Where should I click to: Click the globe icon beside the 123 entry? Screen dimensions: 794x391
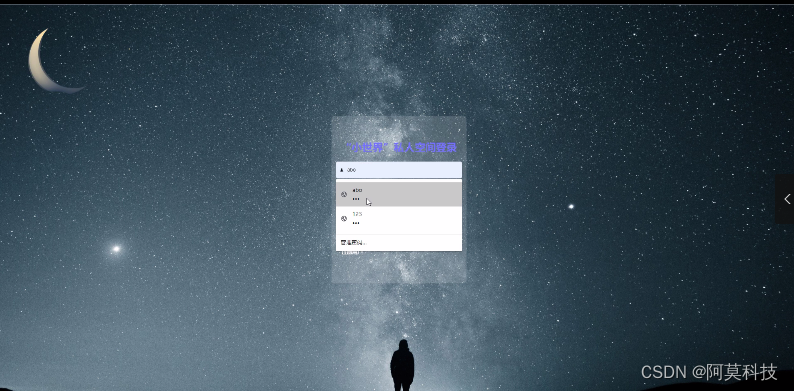pos(344,219)
